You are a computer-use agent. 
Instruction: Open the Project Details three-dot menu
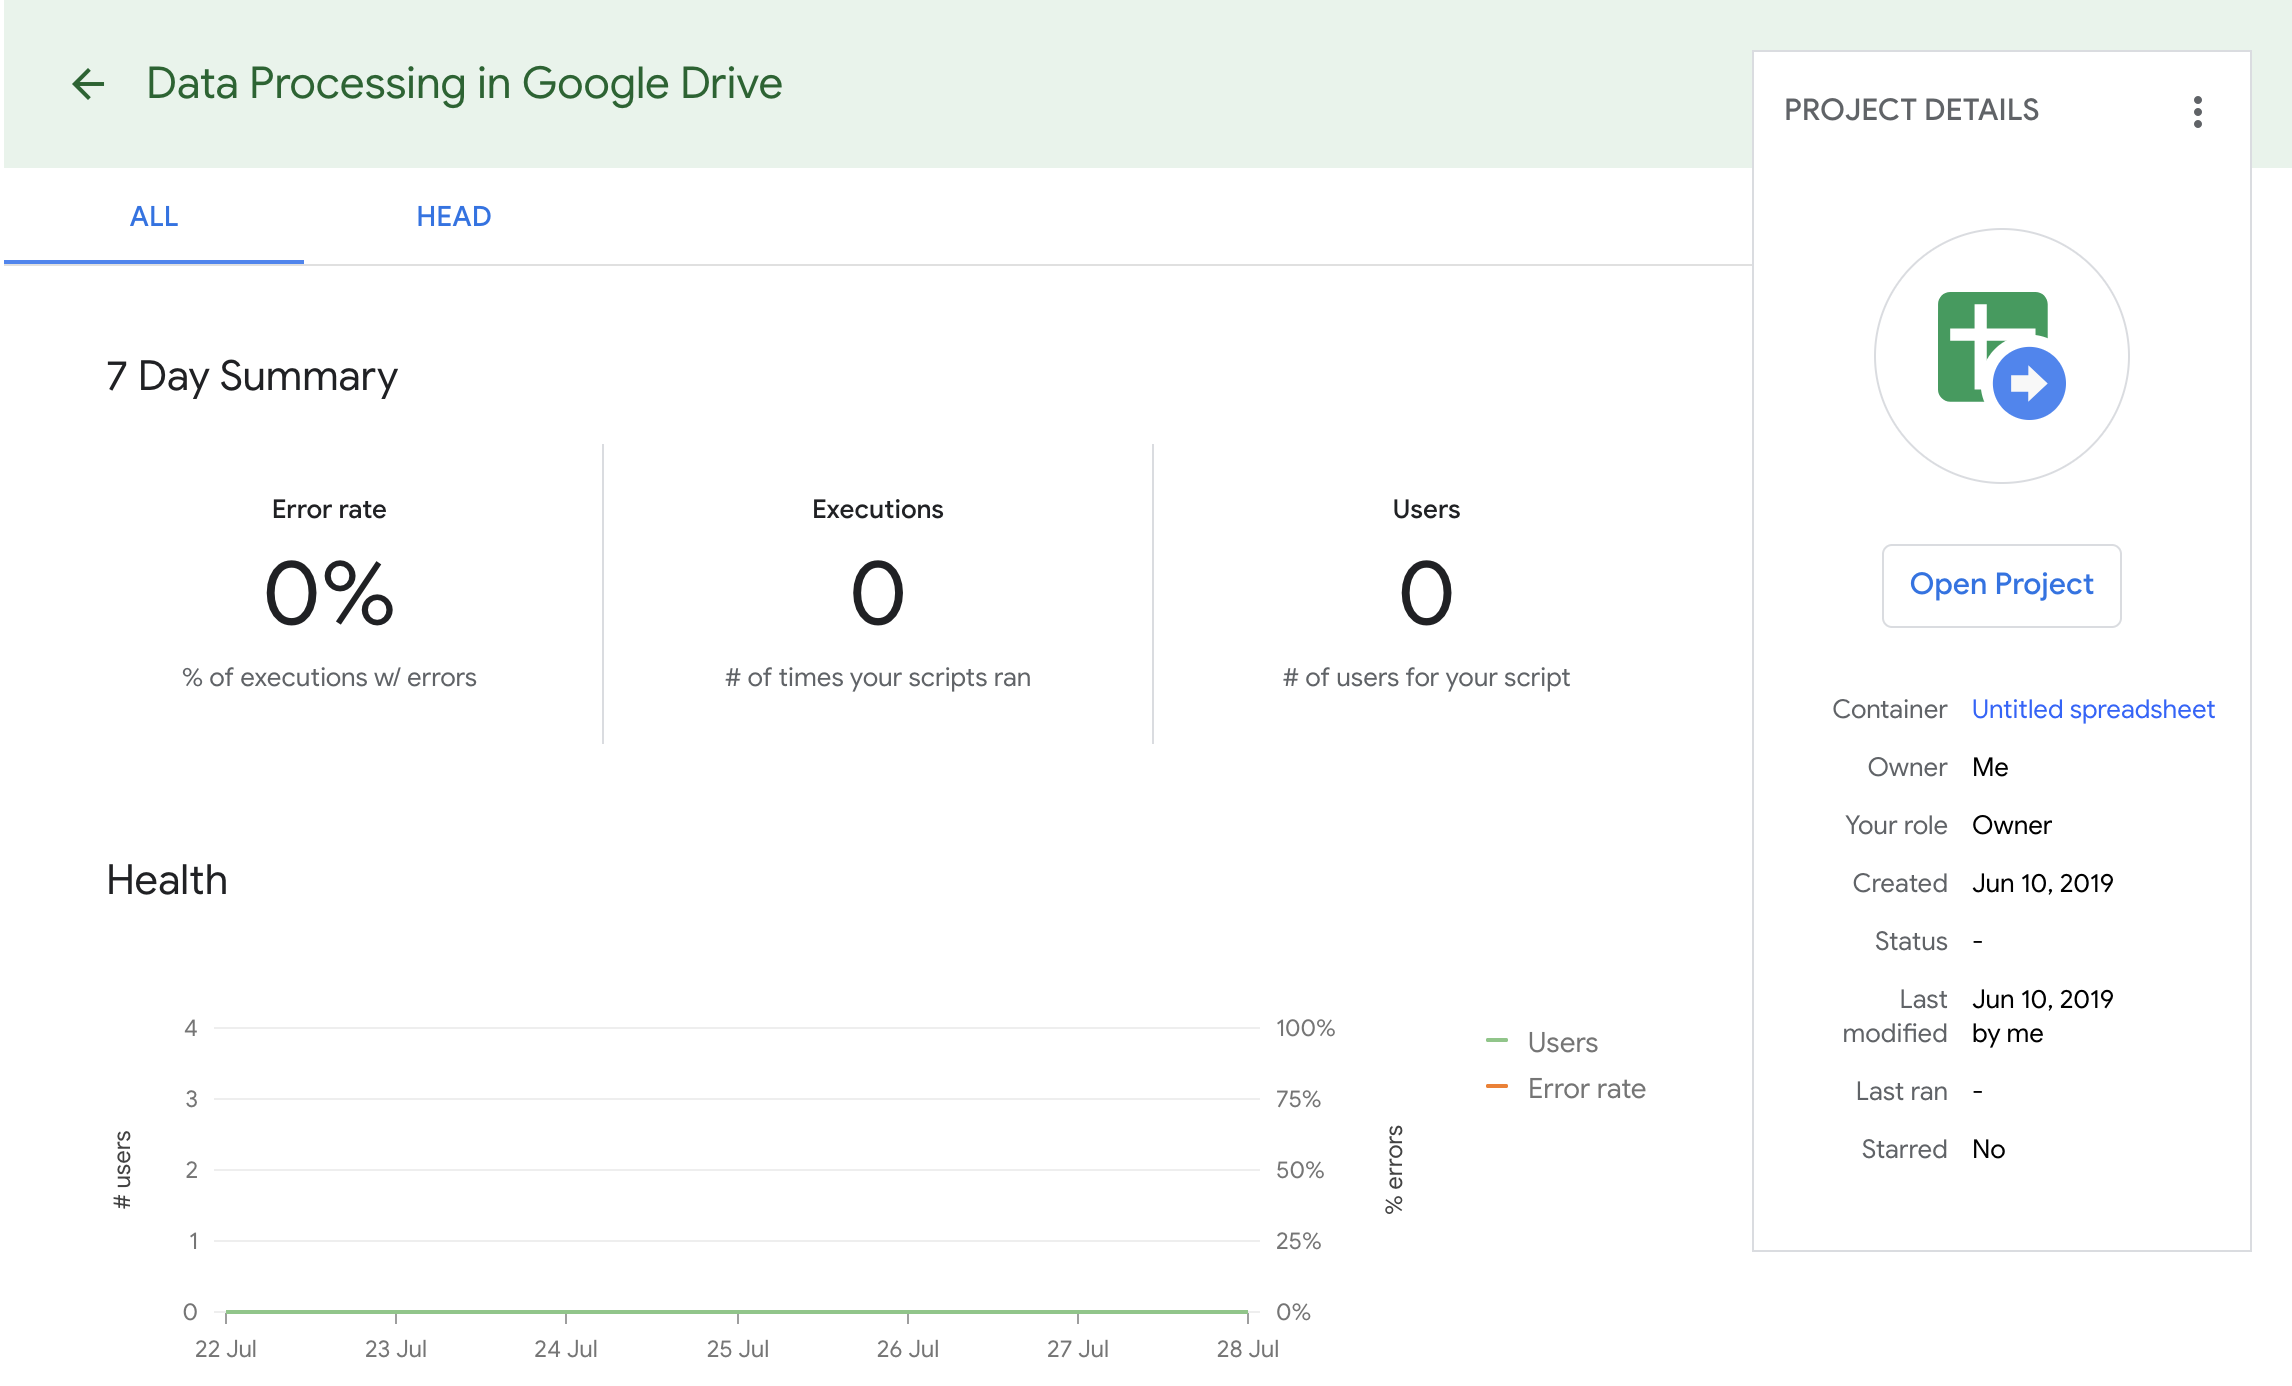[x=2197, y=111]
